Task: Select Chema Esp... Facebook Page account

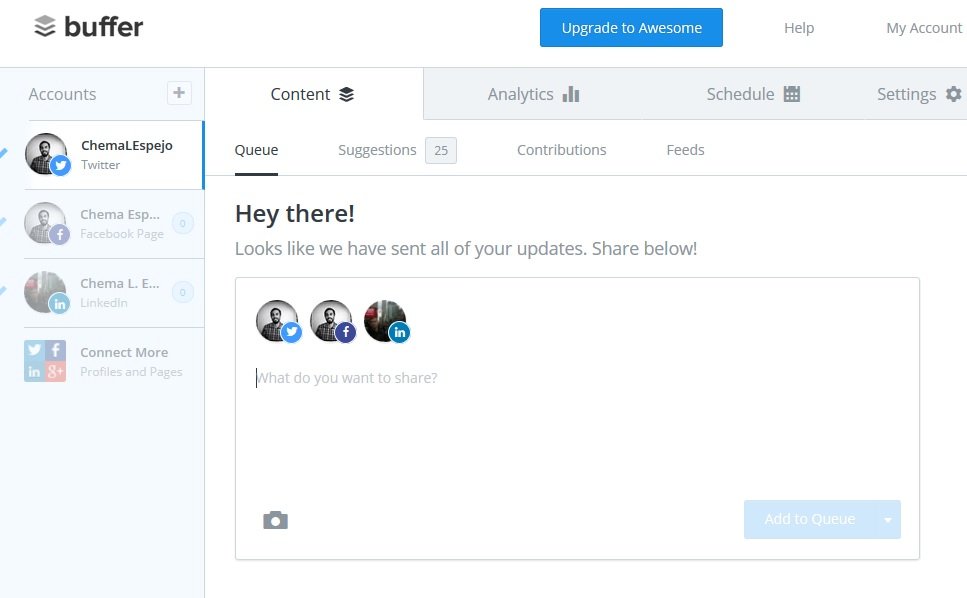Action: pyautogui.click(x=113, y=224)
